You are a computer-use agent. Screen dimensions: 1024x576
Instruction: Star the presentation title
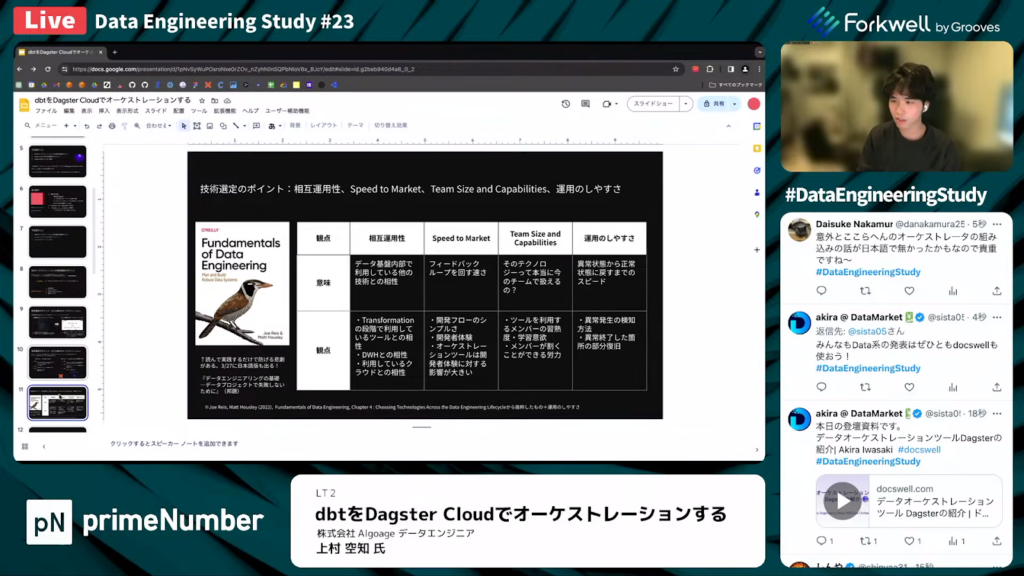point(202,101)
